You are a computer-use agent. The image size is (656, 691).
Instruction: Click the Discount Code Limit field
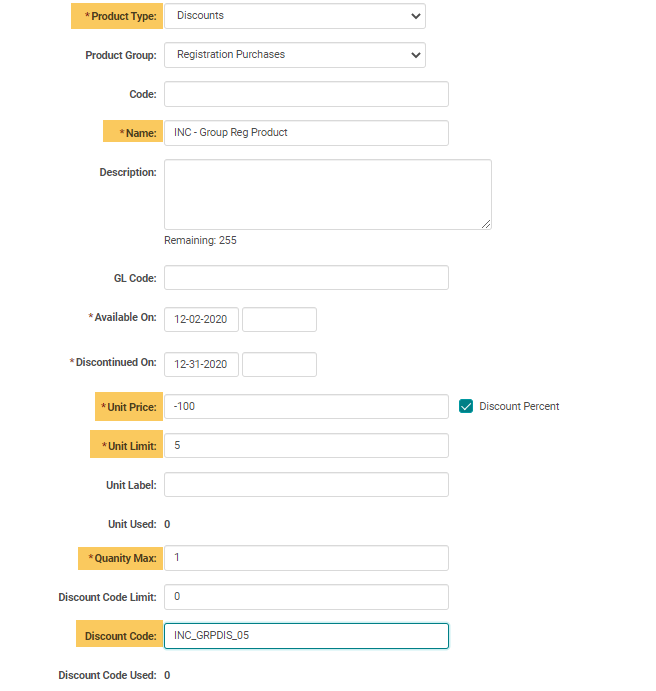pyautogui.click(x=306, y=597)
